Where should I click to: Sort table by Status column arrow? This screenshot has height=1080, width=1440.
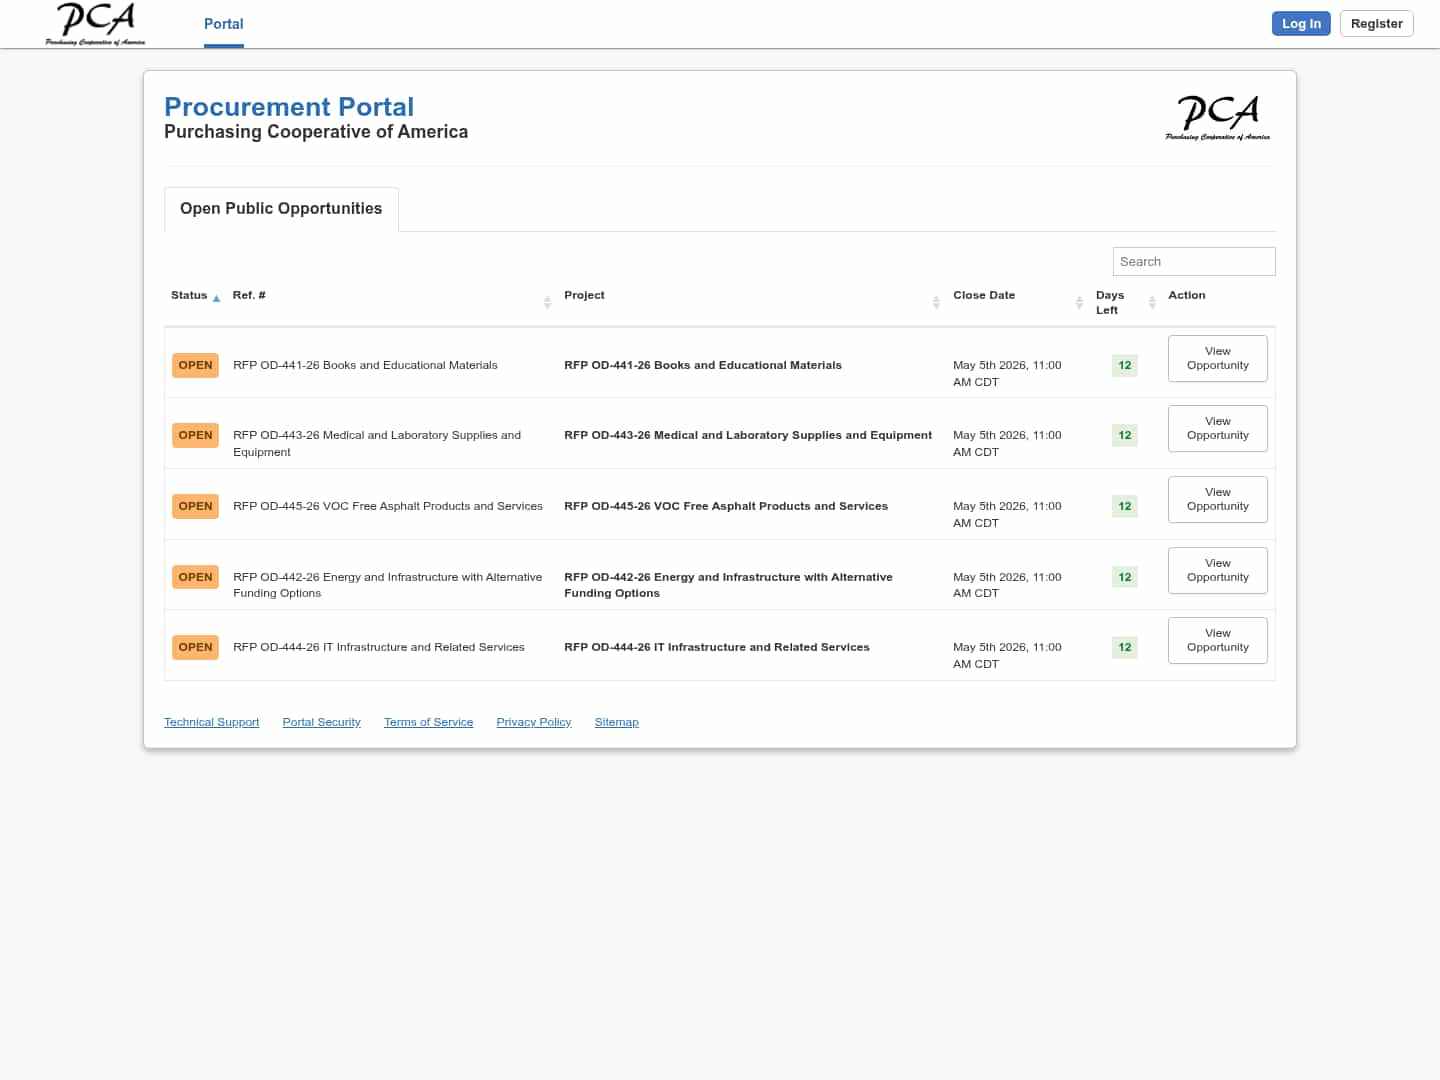[x=216, y=298]
